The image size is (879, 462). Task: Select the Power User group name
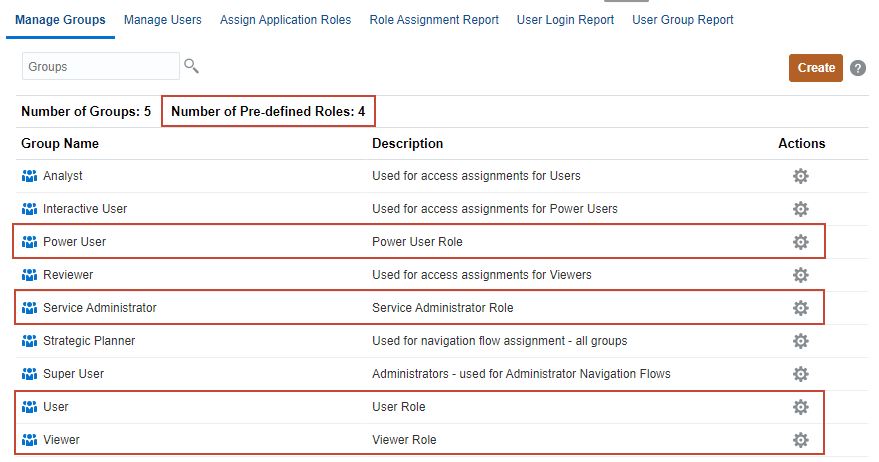point(75,242)
